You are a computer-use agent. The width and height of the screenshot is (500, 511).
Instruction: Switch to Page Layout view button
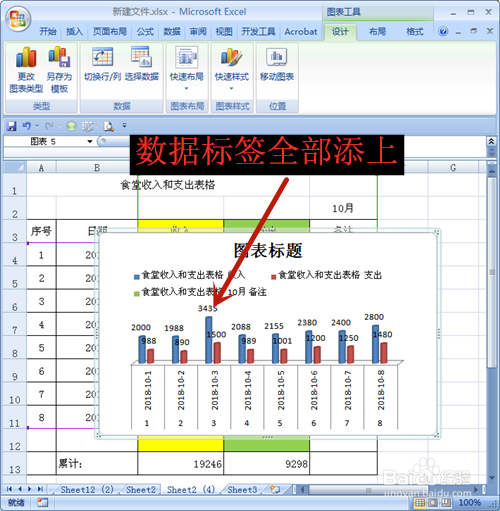tap(433, 502)
